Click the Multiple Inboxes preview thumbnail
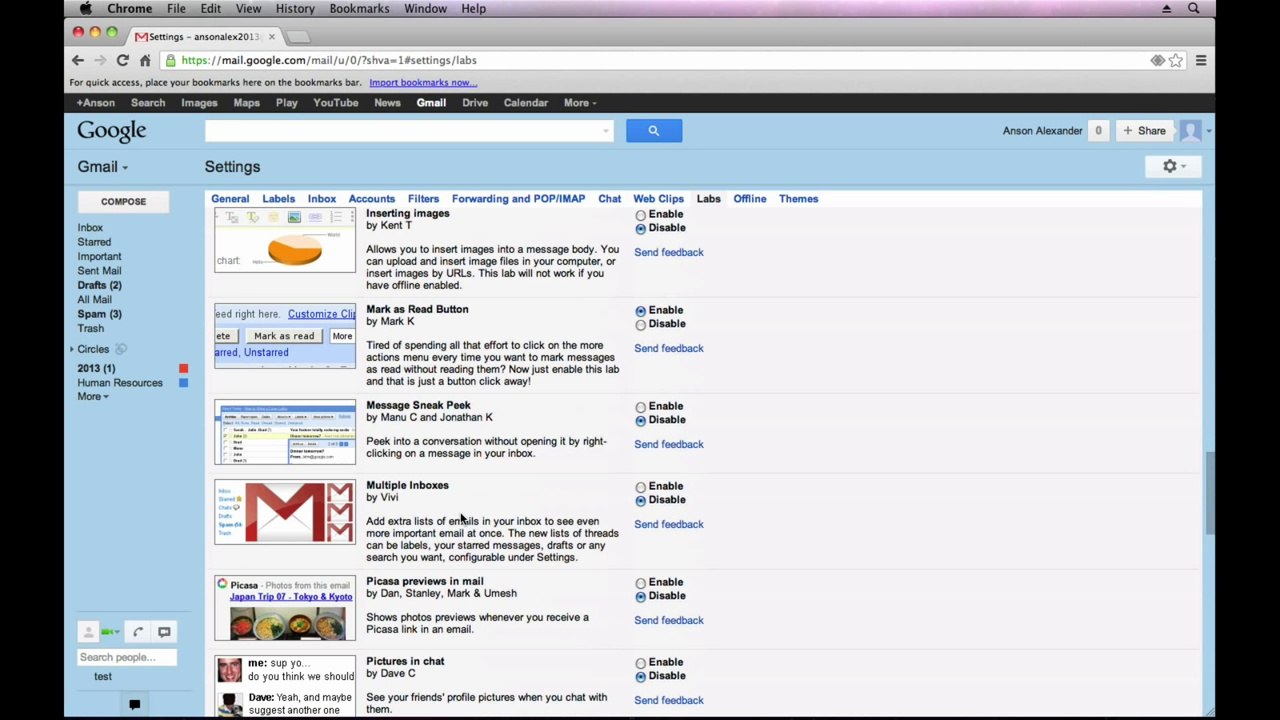Viewport: 1280px width, 720px height. (285, 512)
